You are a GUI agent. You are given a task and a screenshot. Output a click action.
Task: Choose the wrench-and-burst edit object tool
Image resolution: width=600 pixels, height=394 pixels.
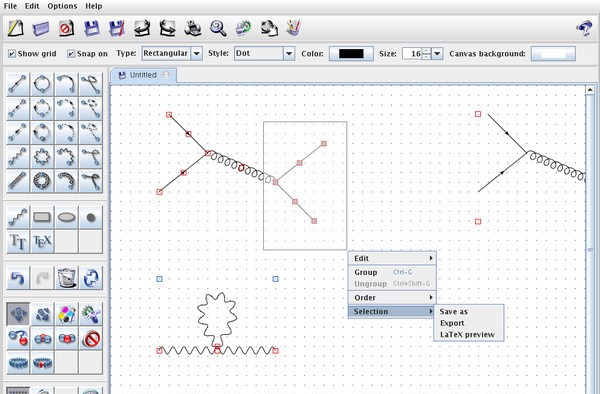click(x=91, y=314)
